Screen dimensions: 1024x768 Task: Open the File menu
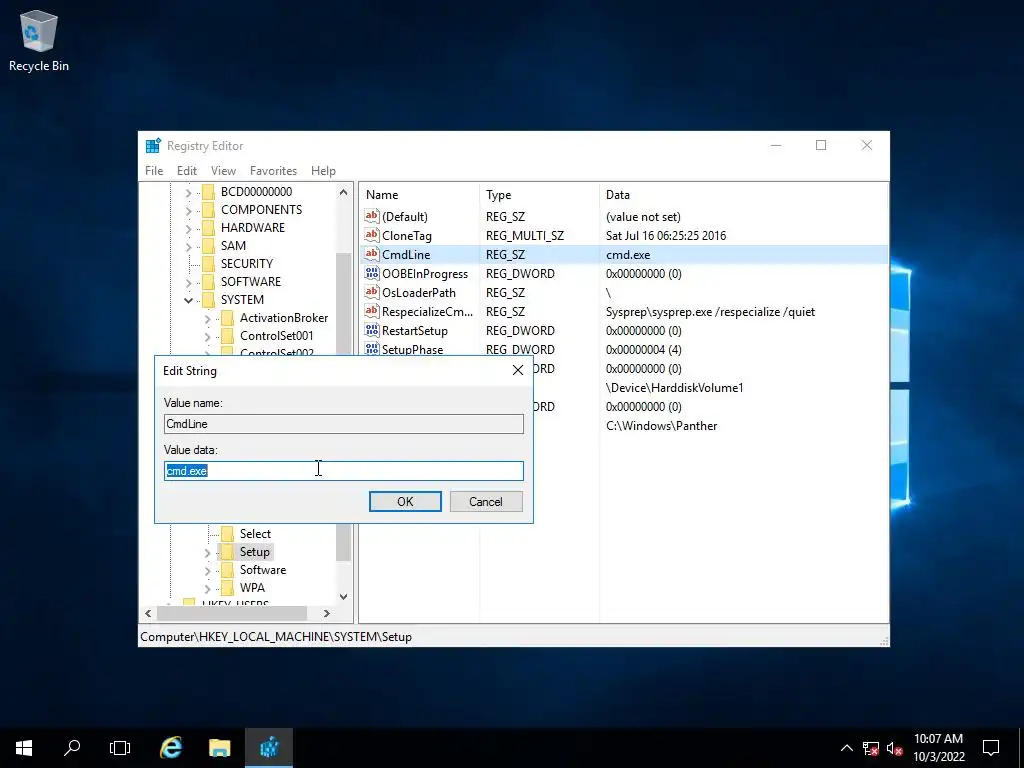pos(154,170)
